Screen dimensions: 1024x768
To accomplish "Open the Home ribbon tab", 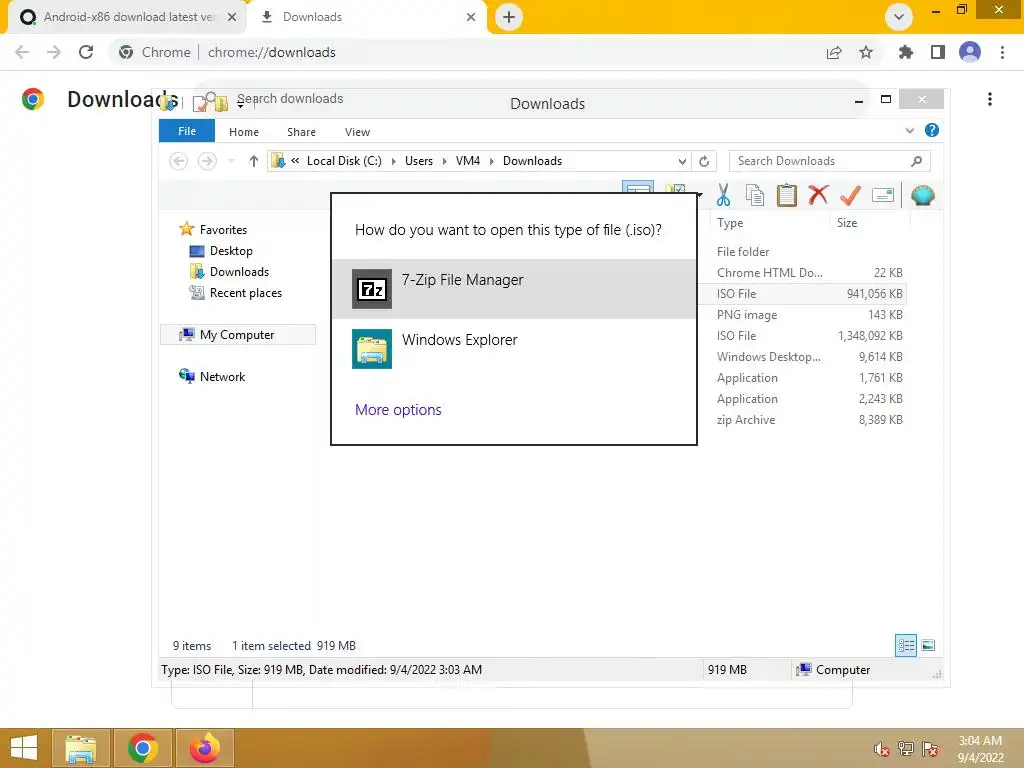I will tap(244, 132).
